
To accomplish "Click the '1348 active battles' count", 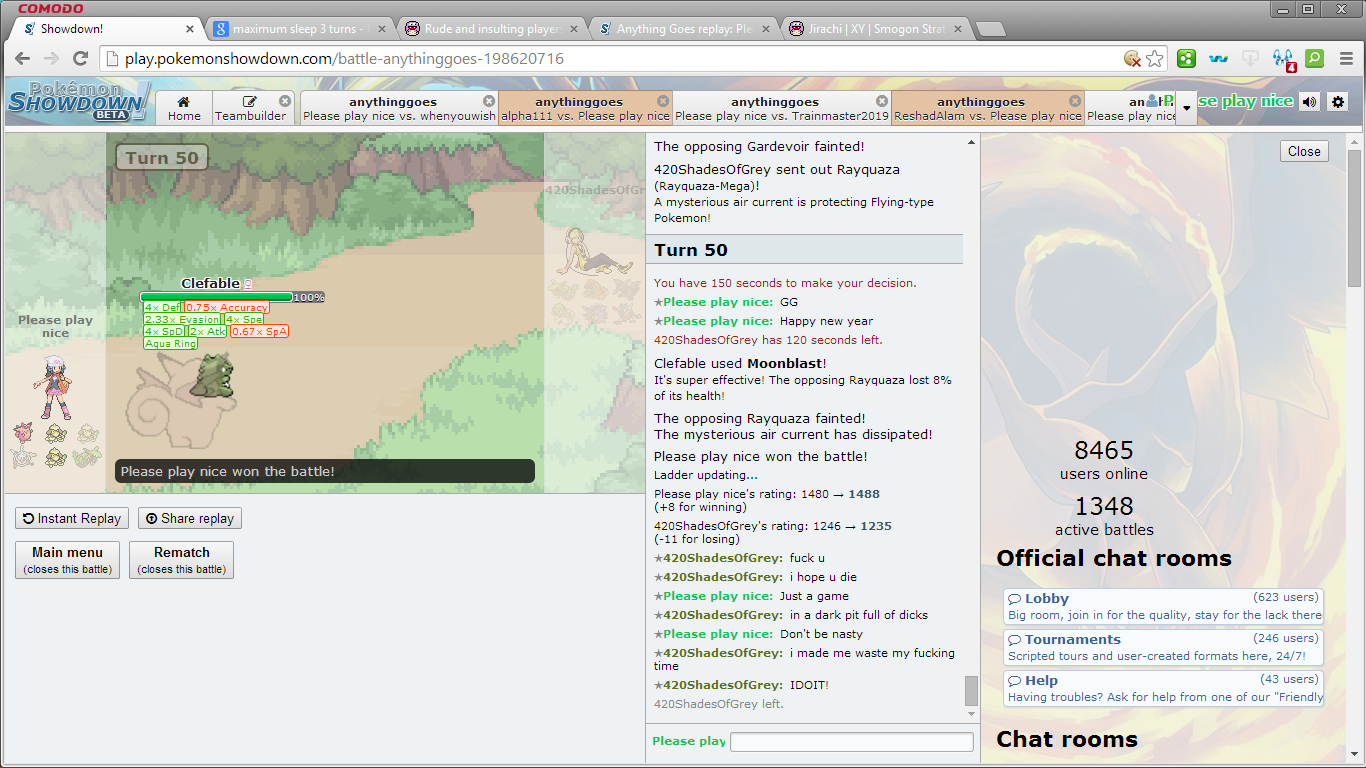I will [1104, 516].
